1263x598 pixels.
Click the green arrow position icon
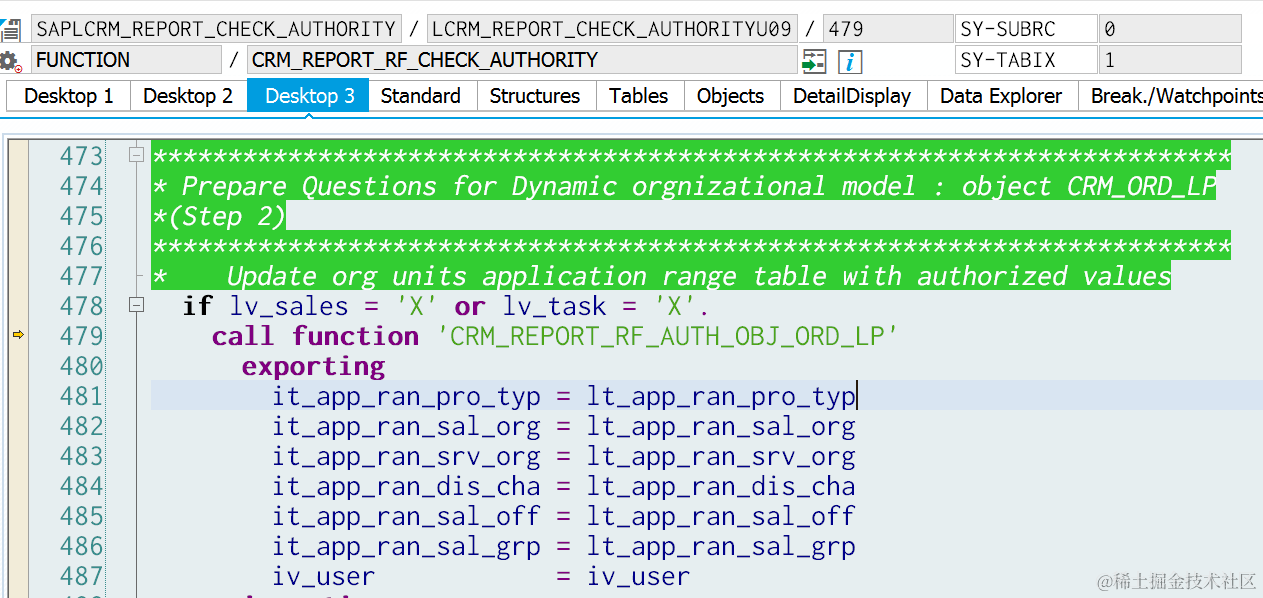814,61
